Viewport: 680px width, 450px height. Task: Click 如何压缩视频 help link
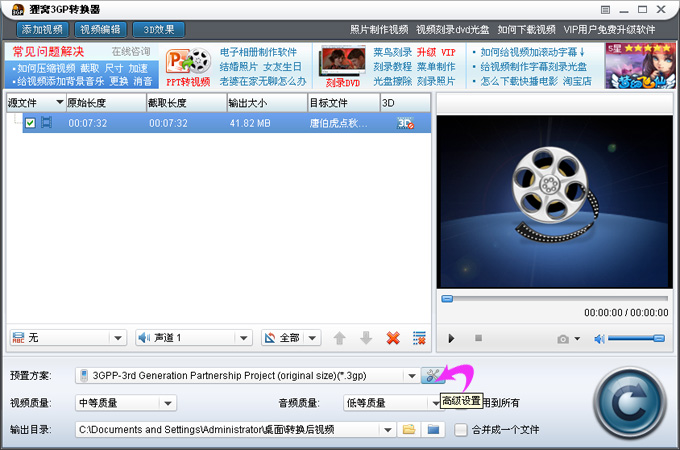[46, 68]
